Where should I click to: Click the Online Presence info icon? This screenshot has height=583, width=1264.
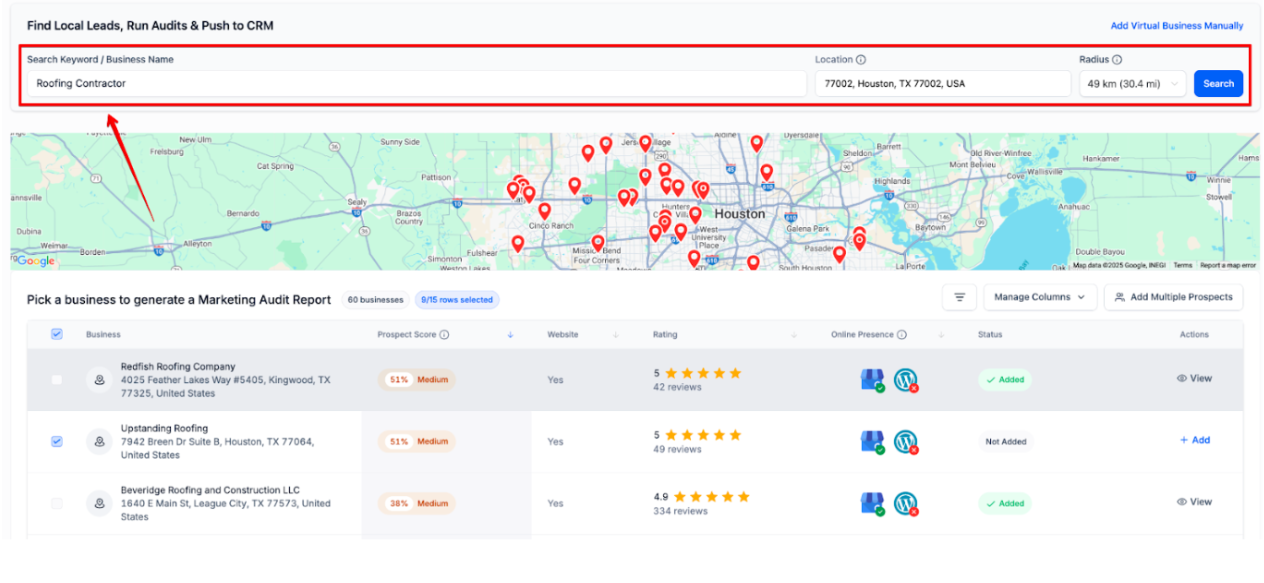901,335
